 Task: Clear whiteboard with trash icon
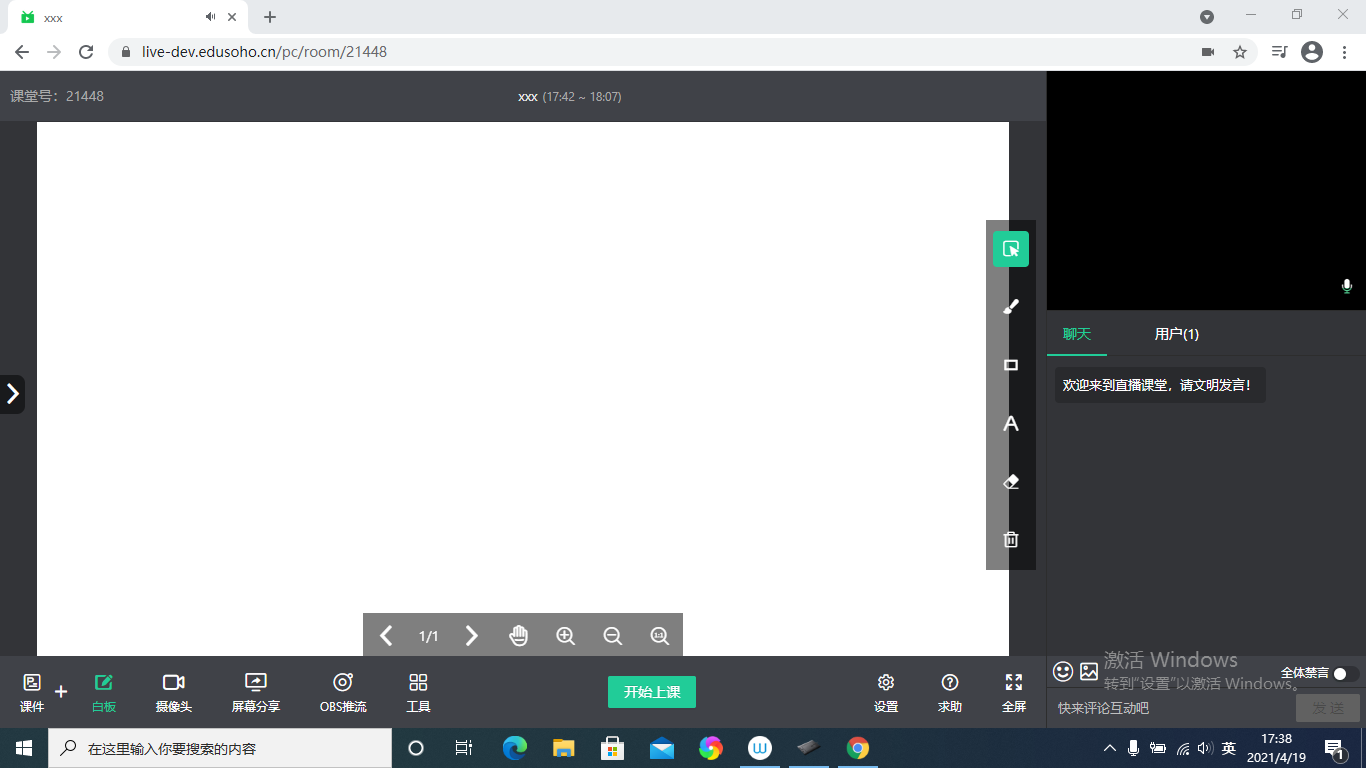1011,539
